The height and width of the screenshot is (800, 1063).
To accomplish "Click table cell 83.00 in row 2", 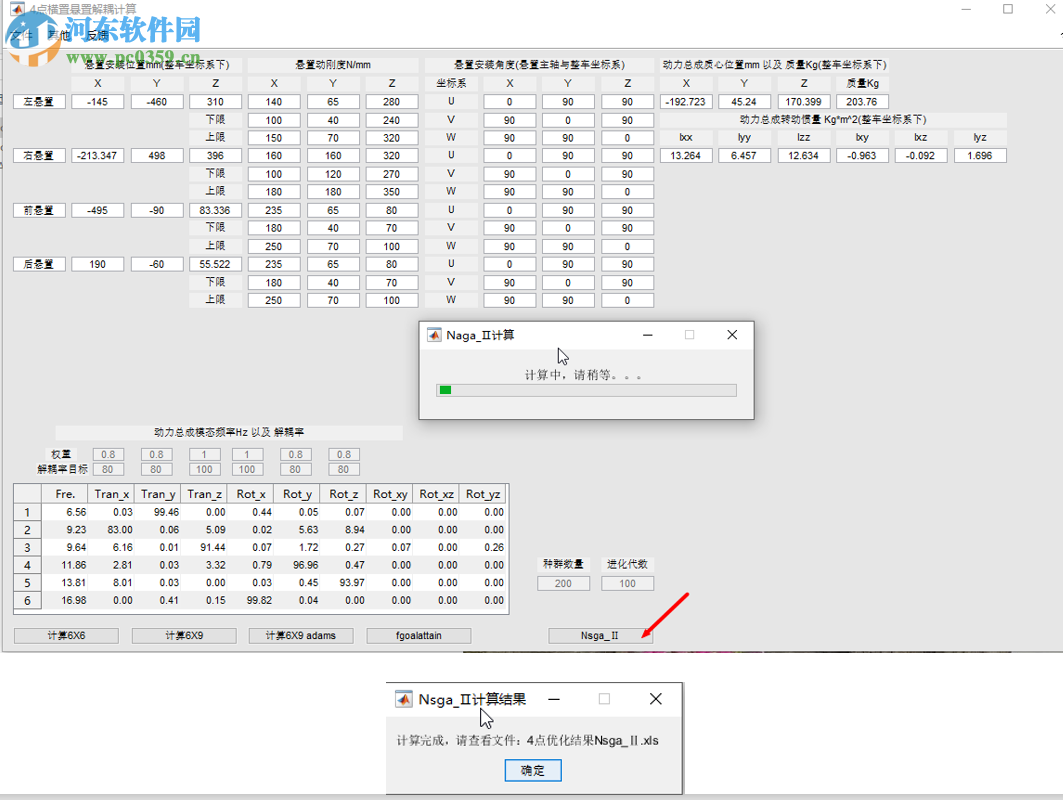I will point(112,530).
